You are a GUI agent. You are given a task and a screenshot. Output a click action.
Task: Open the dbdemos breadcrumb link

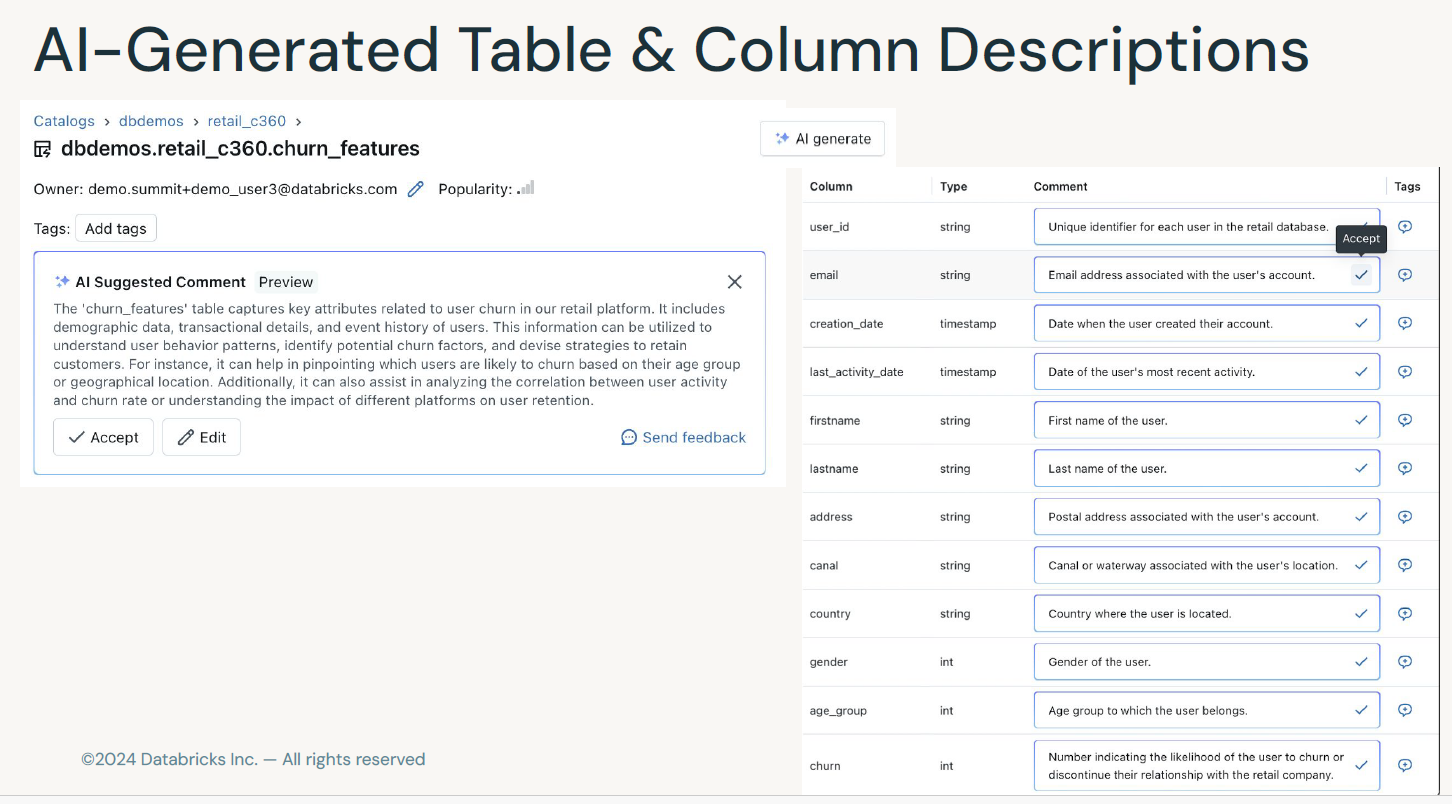click(x=151, y=121)
